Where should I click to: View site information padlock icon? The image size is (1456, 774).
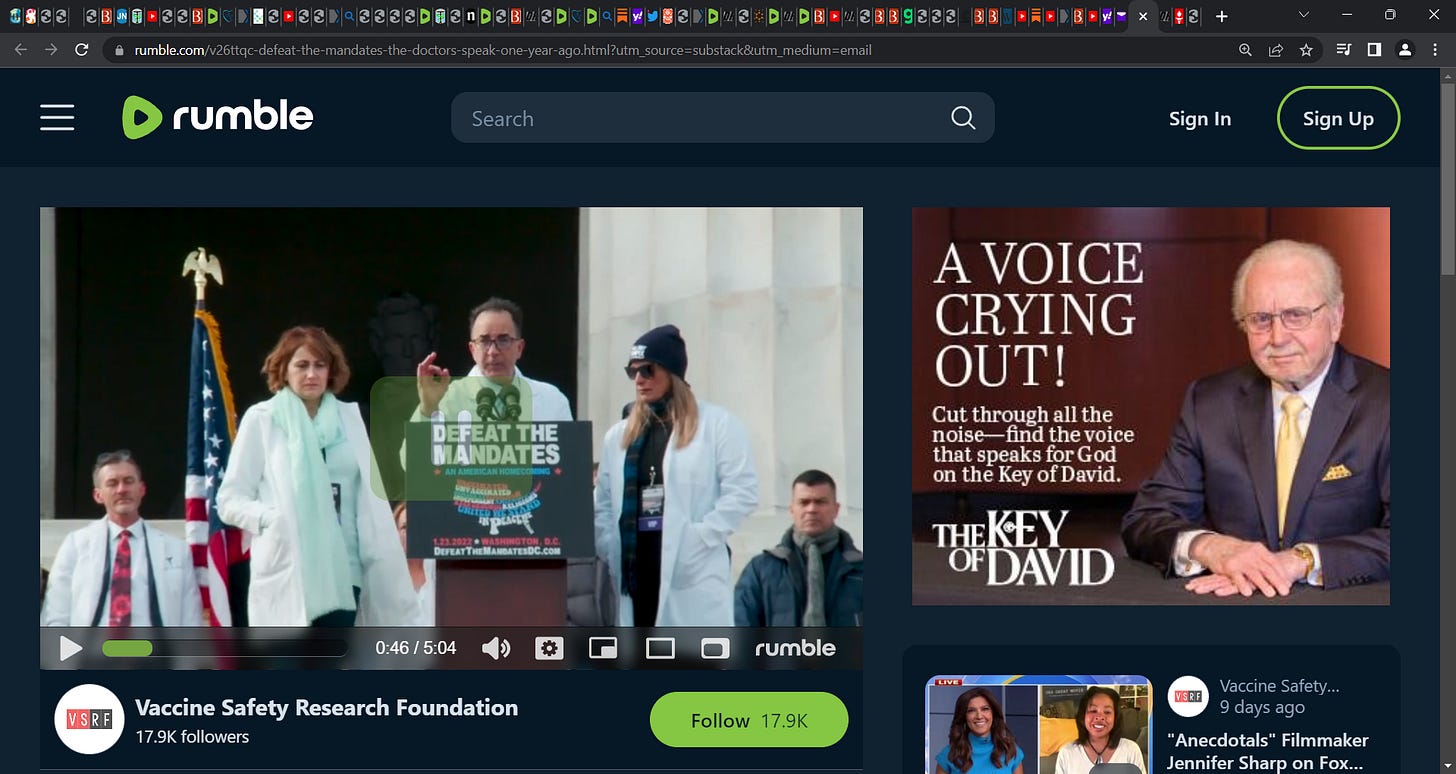[120, 50]
